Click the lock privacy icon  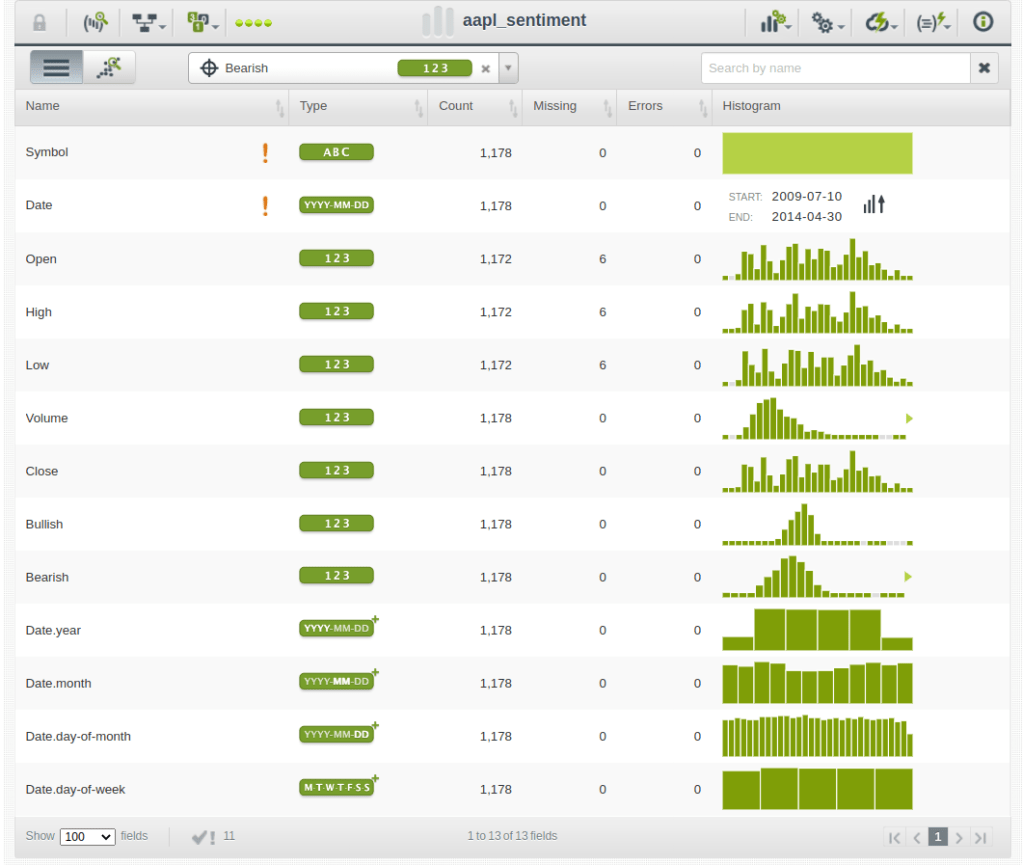[39, 22]
